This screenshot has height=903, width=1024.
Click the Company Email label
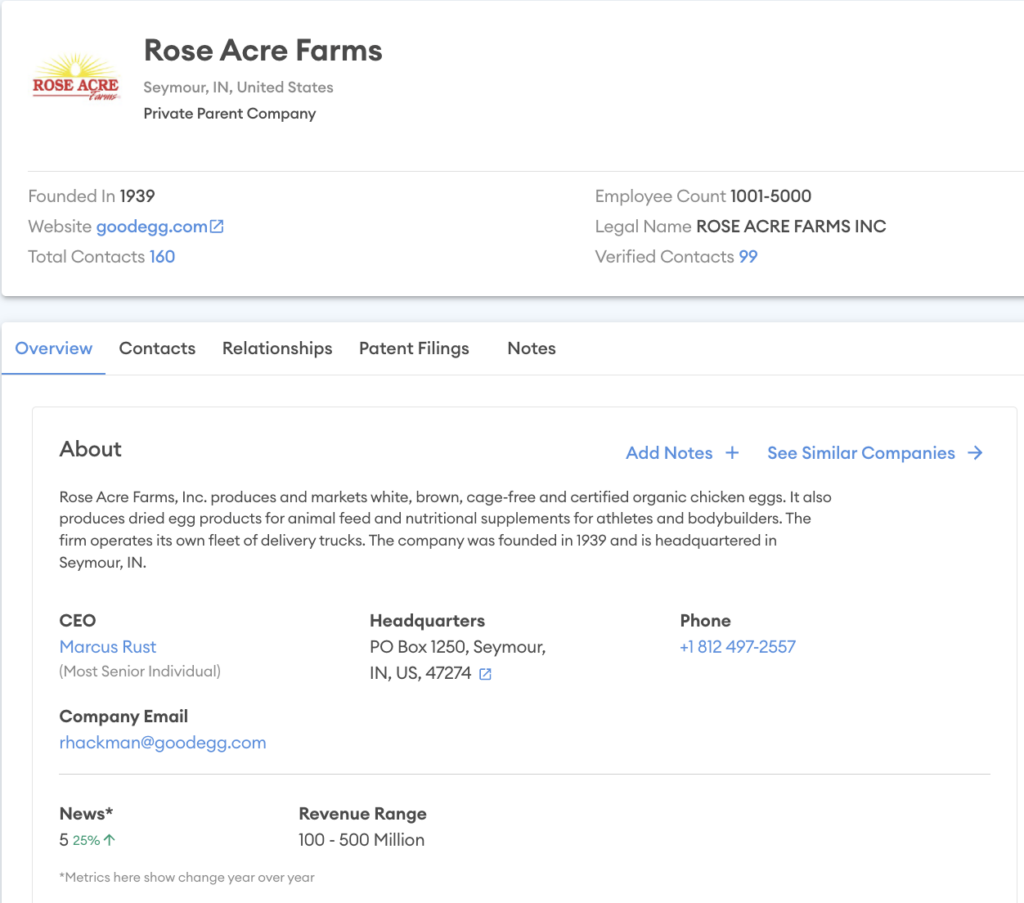123,717
